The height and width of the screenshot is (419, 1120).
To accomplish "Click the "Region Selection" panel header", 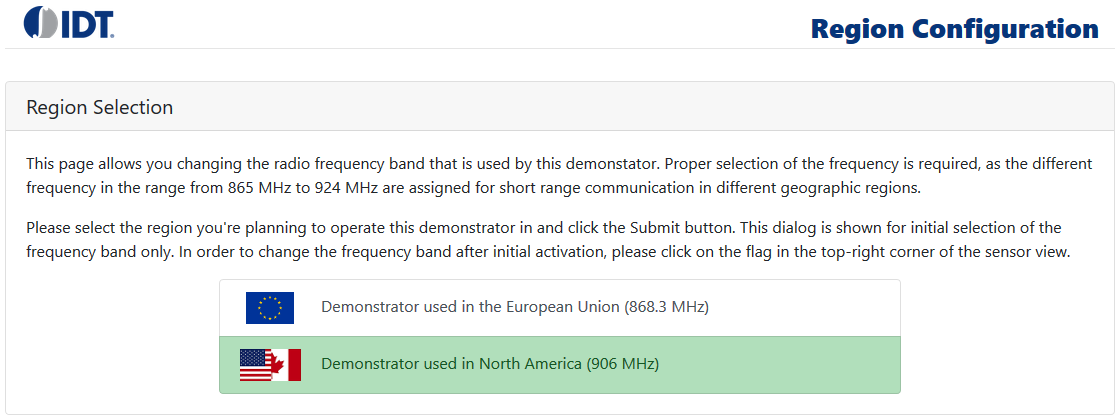I will pos(100,107).
